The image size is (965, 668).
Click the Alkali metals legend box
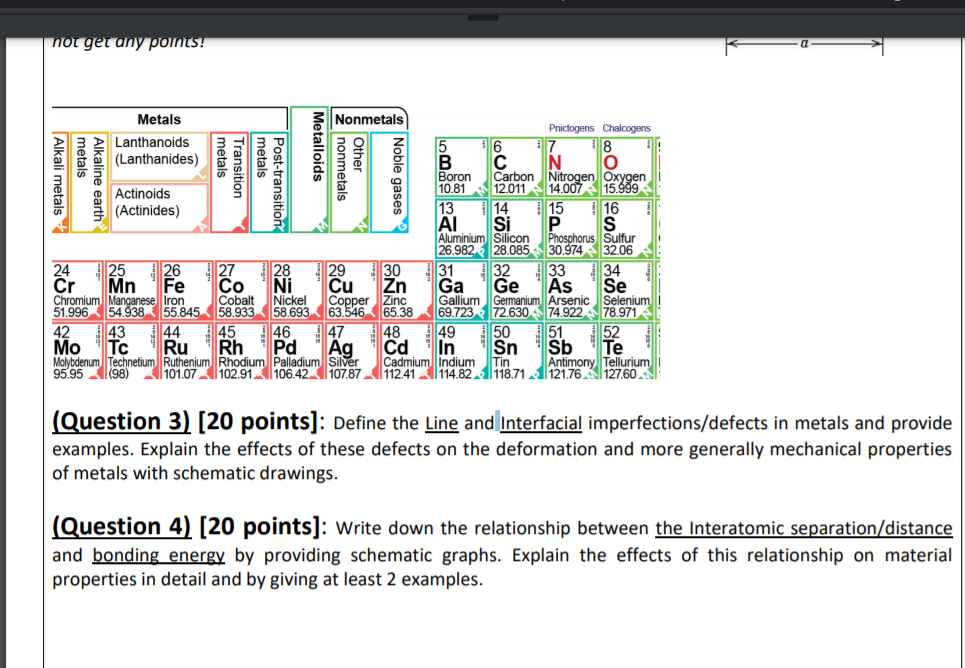click(x=60, y=182)
